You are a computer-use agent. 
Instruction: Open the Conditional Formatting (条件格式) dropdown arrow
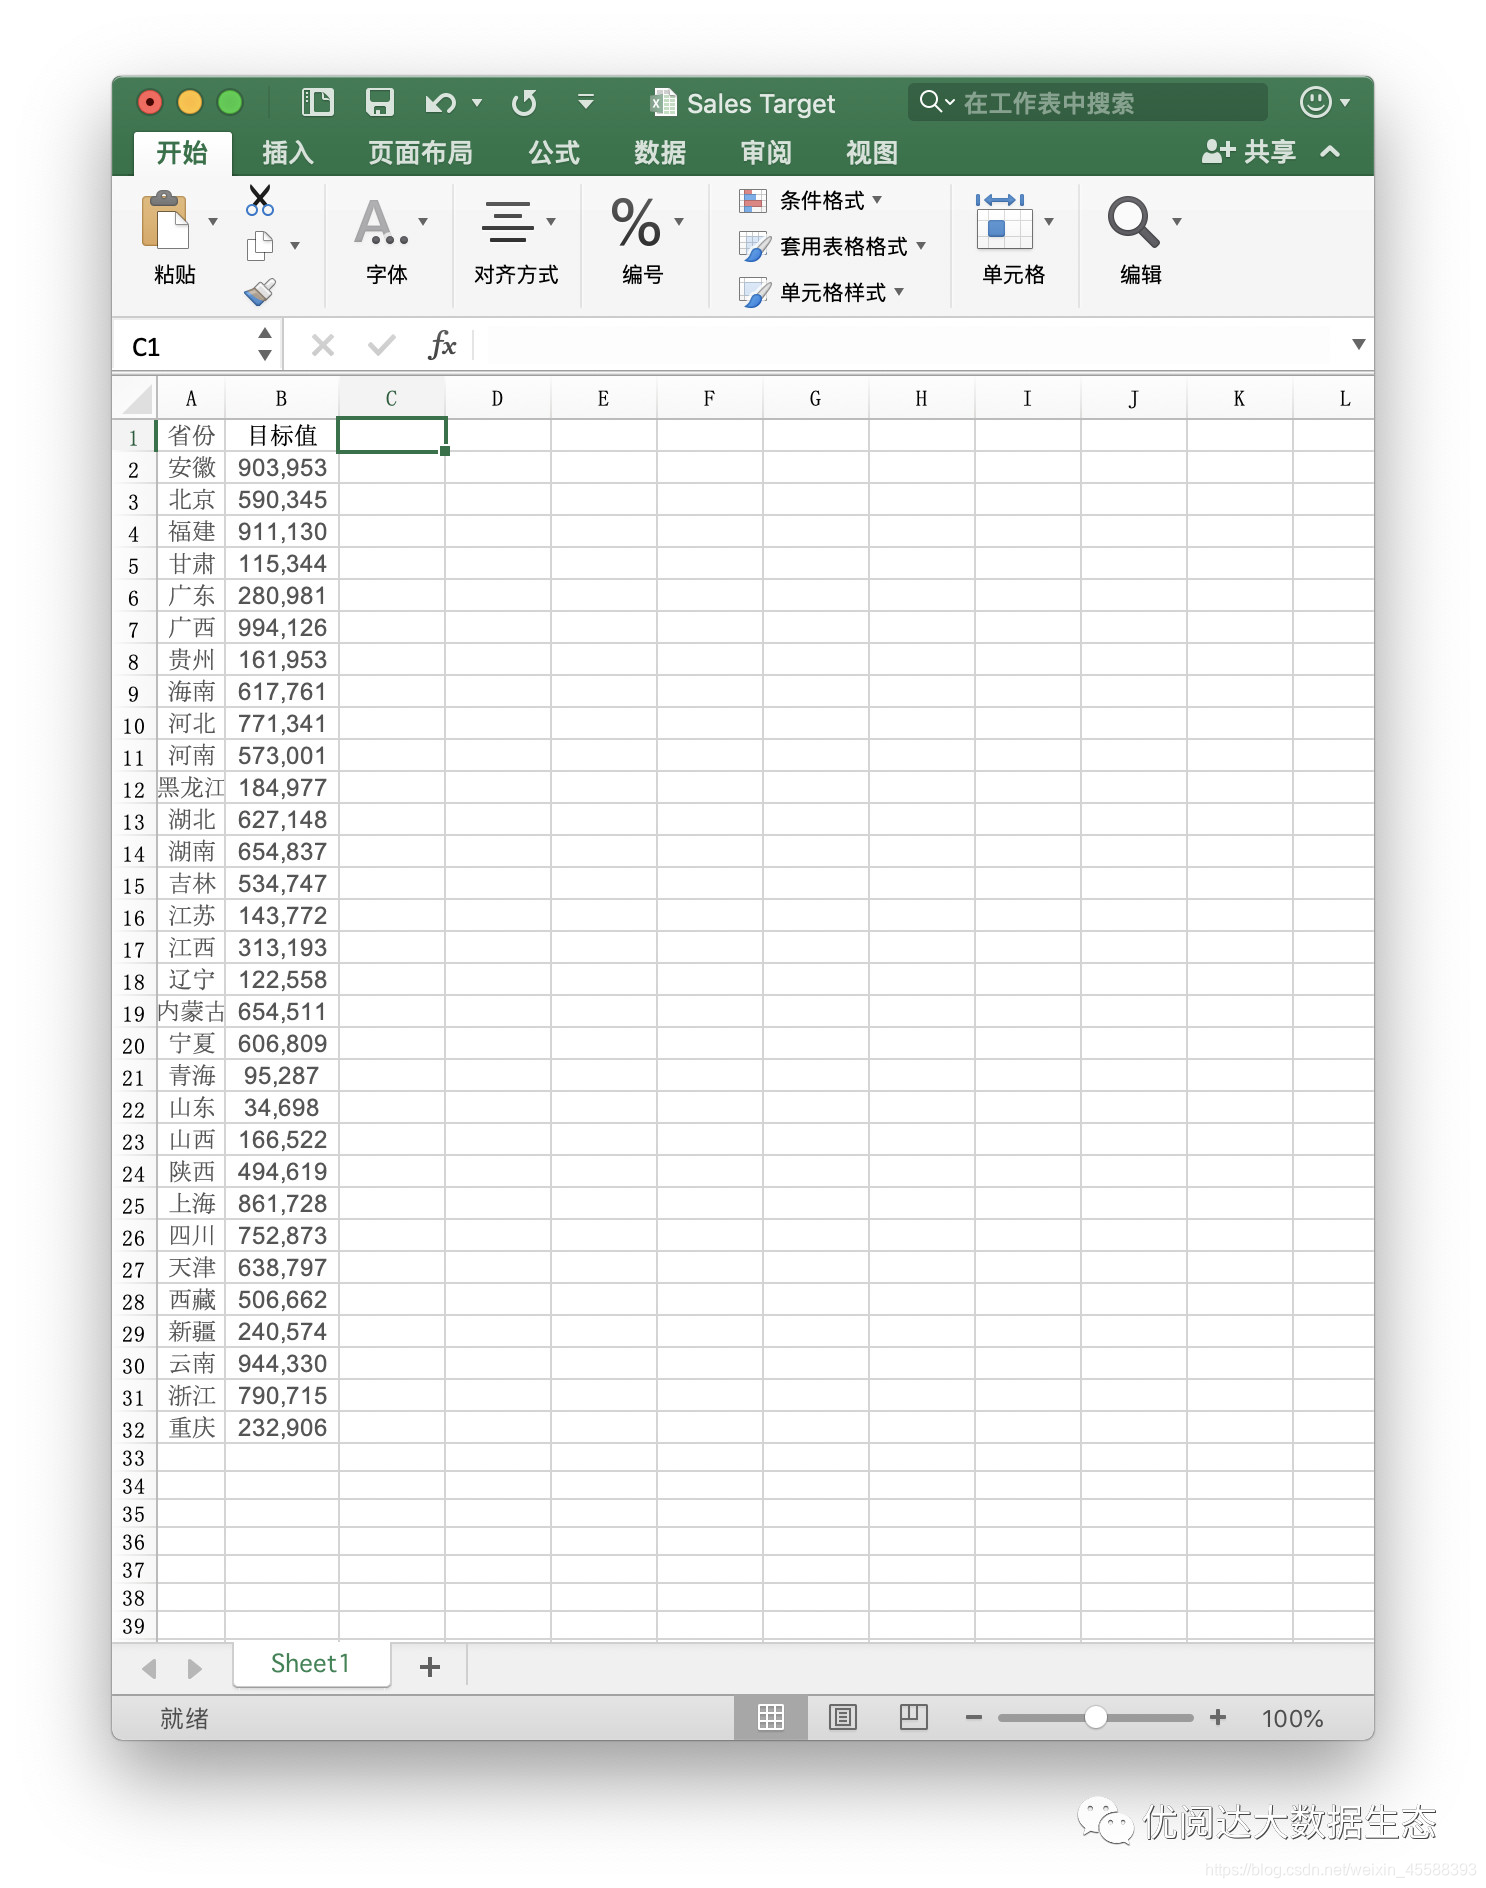pos(877,199)
